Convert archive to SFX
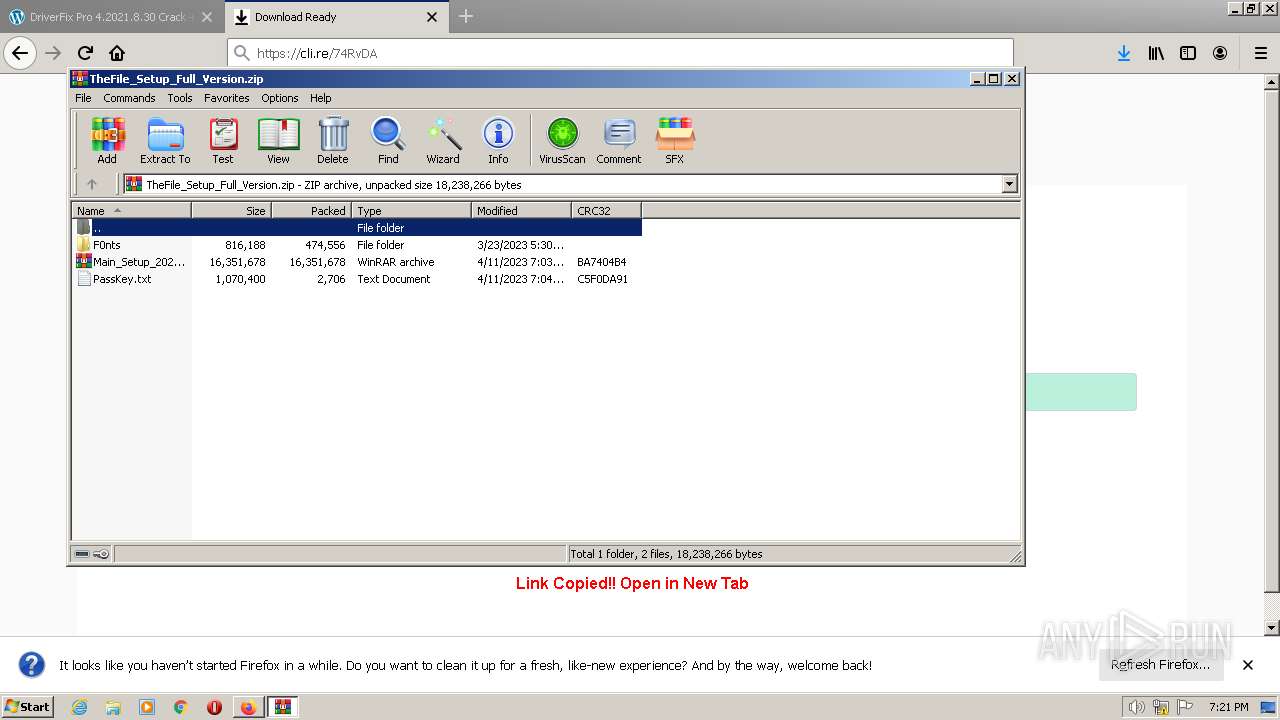The width and height of the screenshot is (1280, 720). pos(675,140)
